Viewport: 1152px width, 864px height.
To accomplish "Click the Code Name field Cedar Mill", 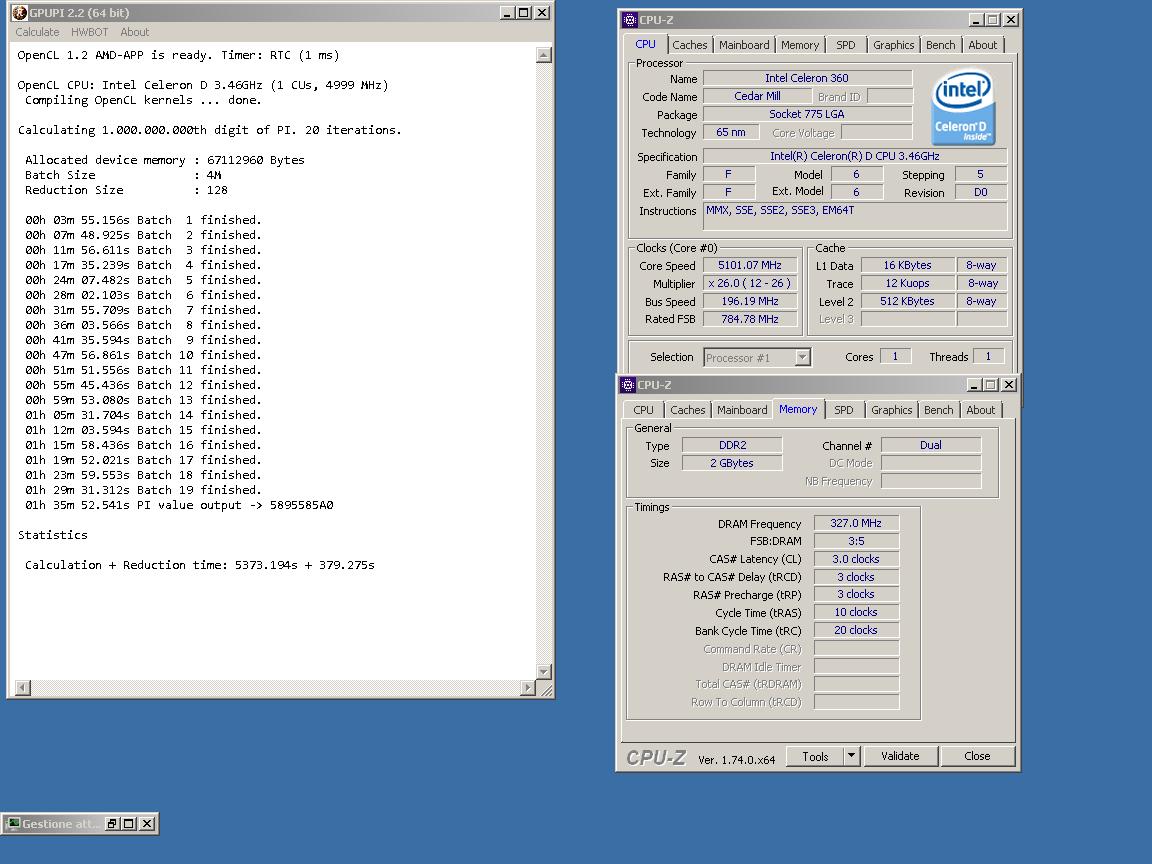I will (757, 96).
